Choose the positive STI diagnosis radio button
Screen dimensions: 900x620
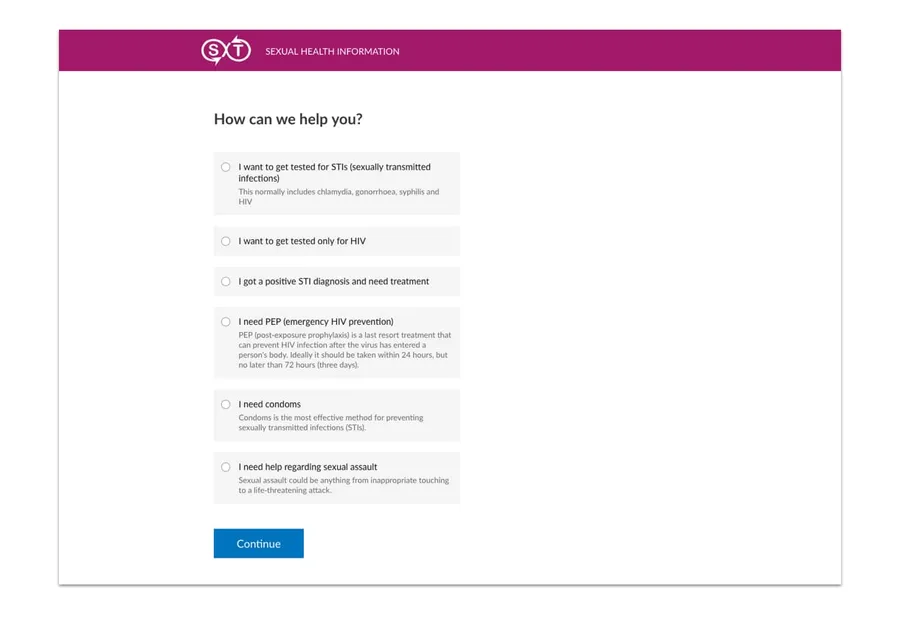coord(226,281)
